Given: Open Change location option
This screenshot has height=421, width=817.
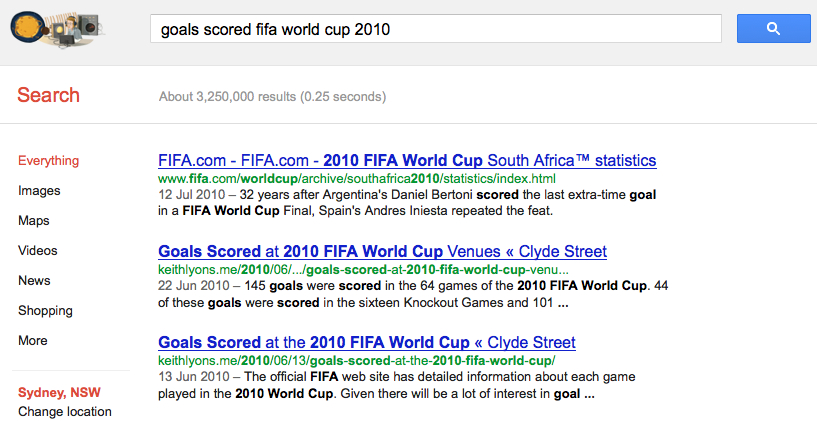Looking at the screenshot, I should (65, 412).
